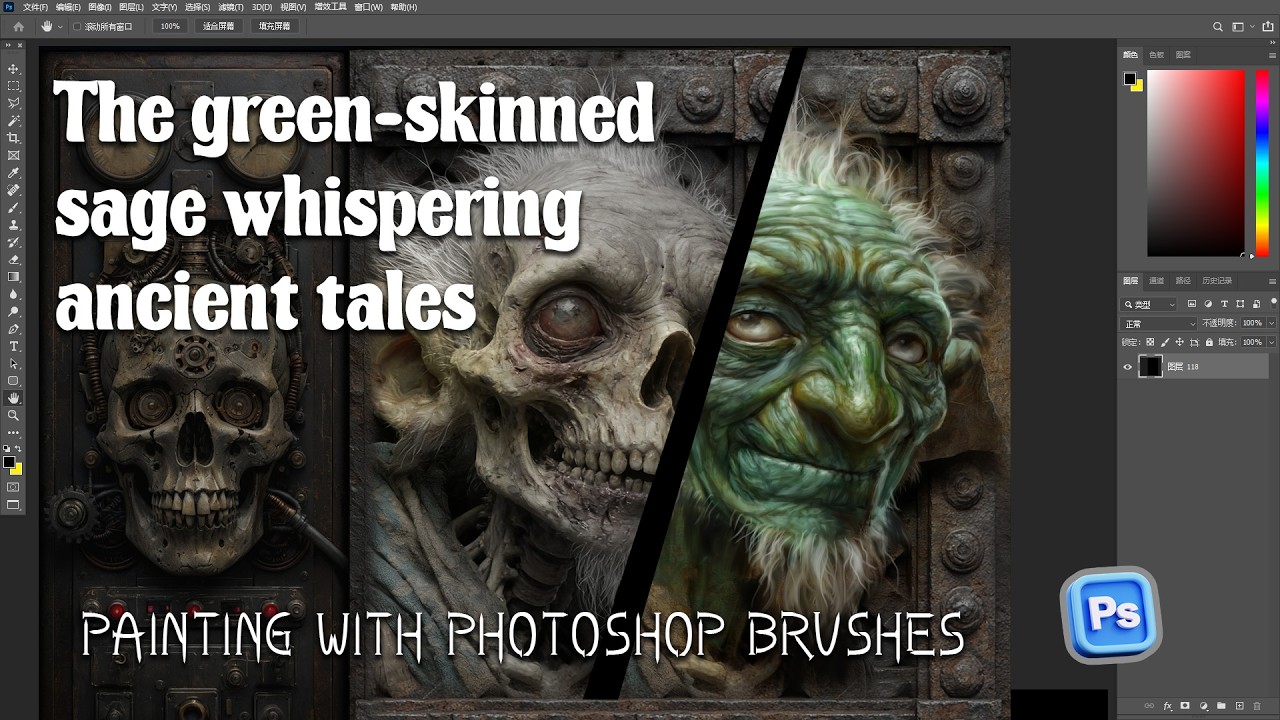Toggle type layer filter icon
This screenshot has height=720, width=1280.
tap(1224, 304)
